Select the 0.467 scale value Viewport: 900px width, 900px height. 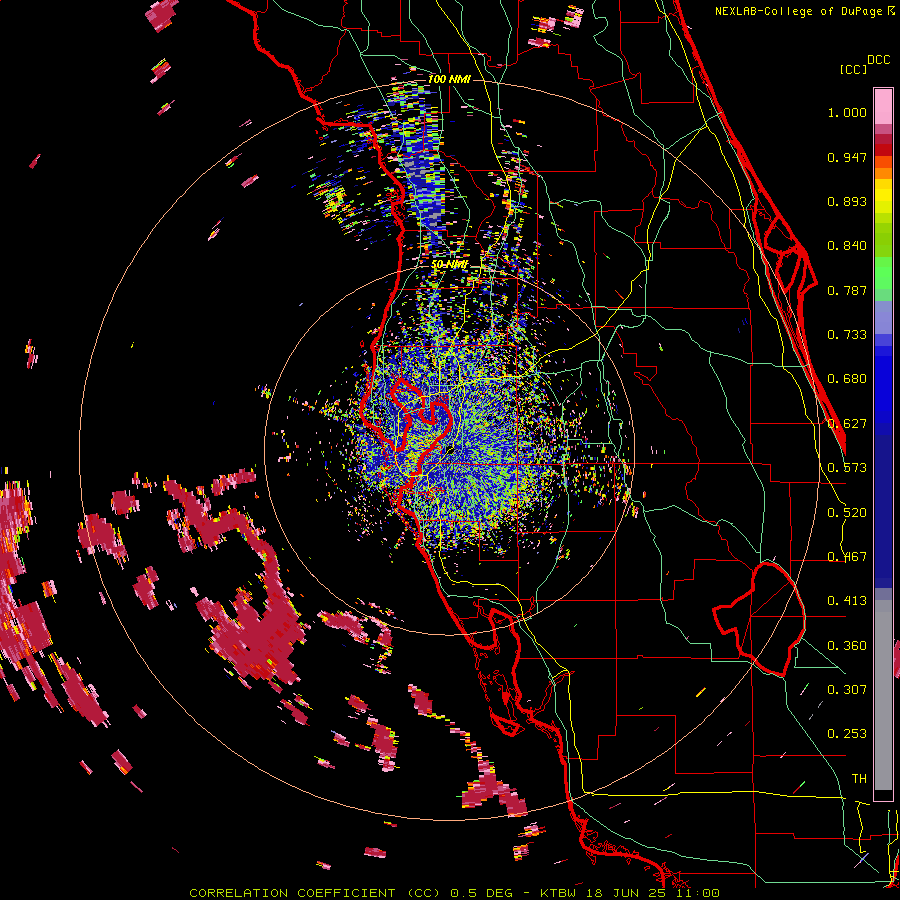(847, 557)
